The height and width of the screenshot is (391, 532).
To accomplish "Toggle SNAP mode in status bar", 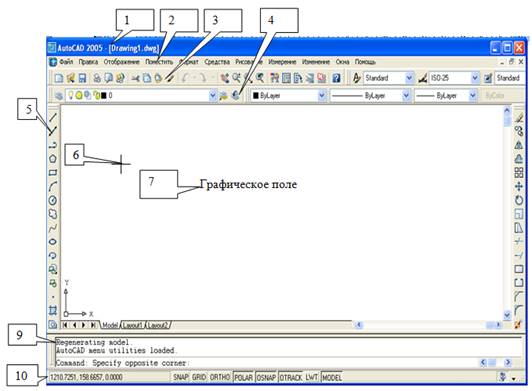I will click(180, 377).
